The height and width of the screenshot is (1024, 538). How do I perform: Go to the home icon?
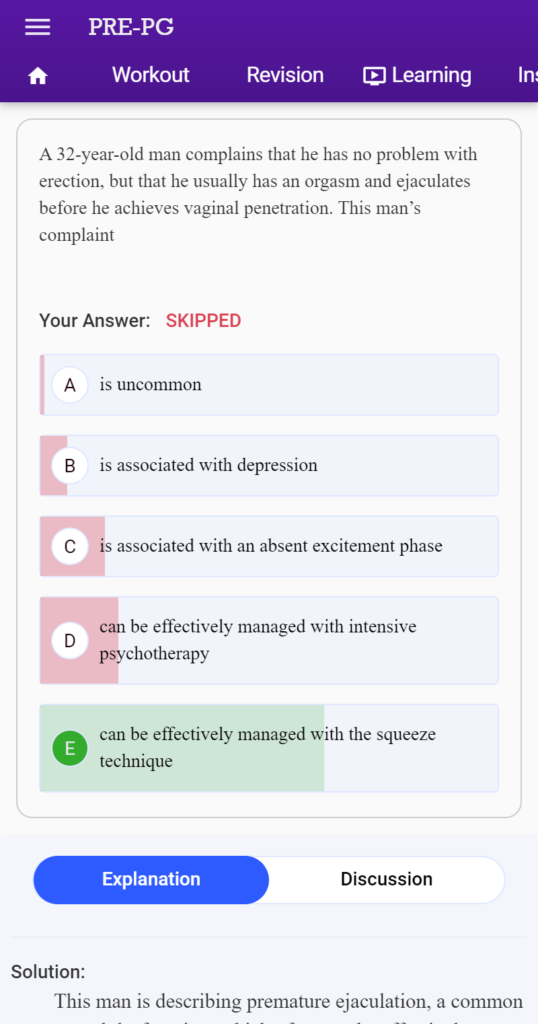[38, 76]
